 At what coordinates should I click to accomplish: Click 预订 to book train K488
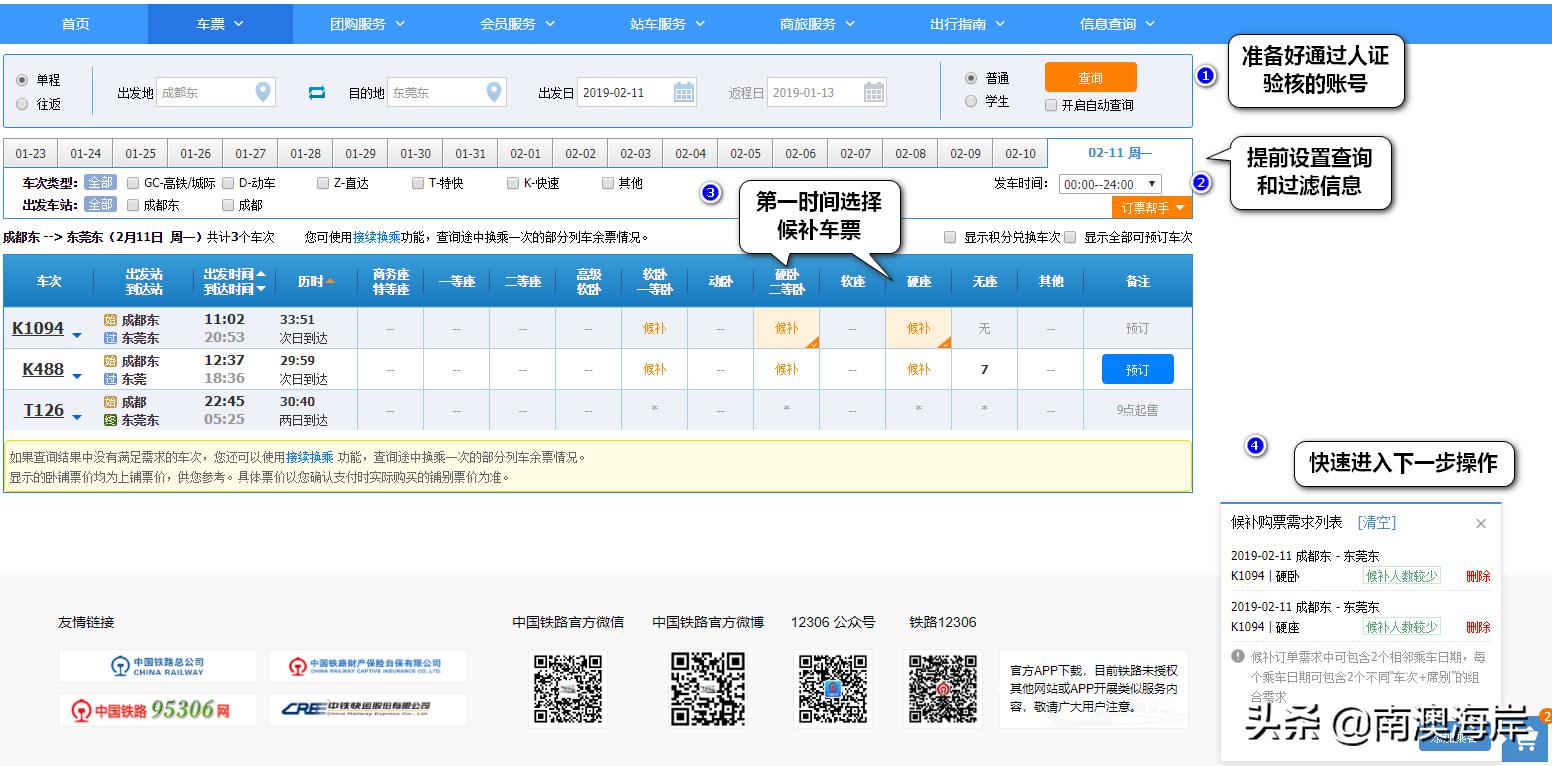click(1137, 368)
